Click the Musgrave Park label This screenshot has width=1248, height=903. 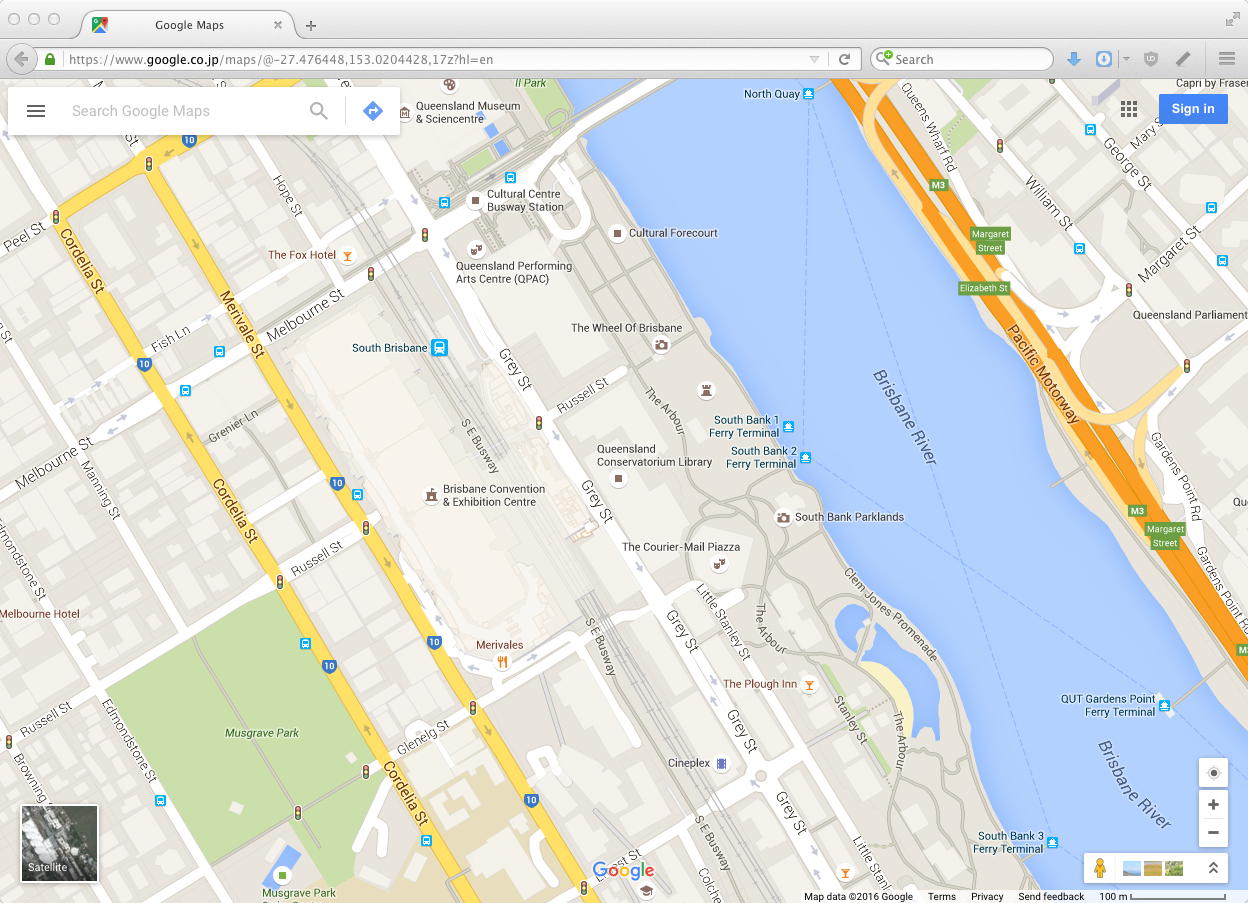[x=262, y=733]
